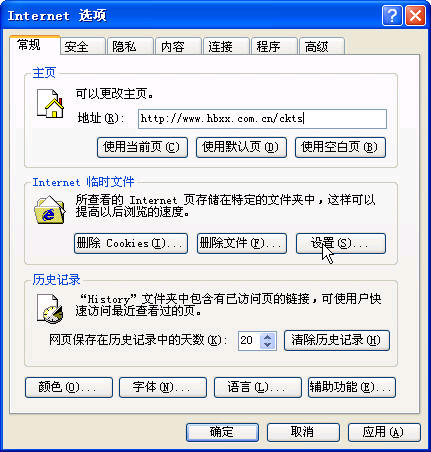
Task: Click the history clock page icon
Action: 50,308
